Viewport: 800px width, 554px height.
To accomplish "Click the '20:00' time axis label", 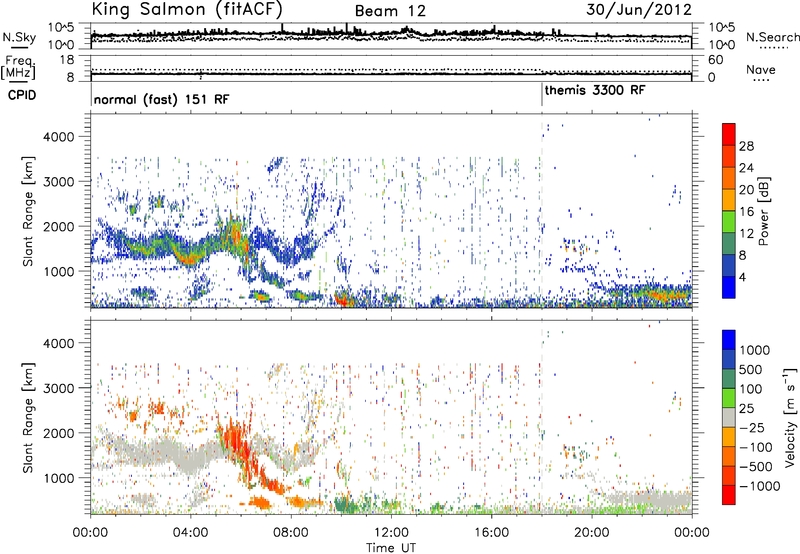I will tap(591, 533).
